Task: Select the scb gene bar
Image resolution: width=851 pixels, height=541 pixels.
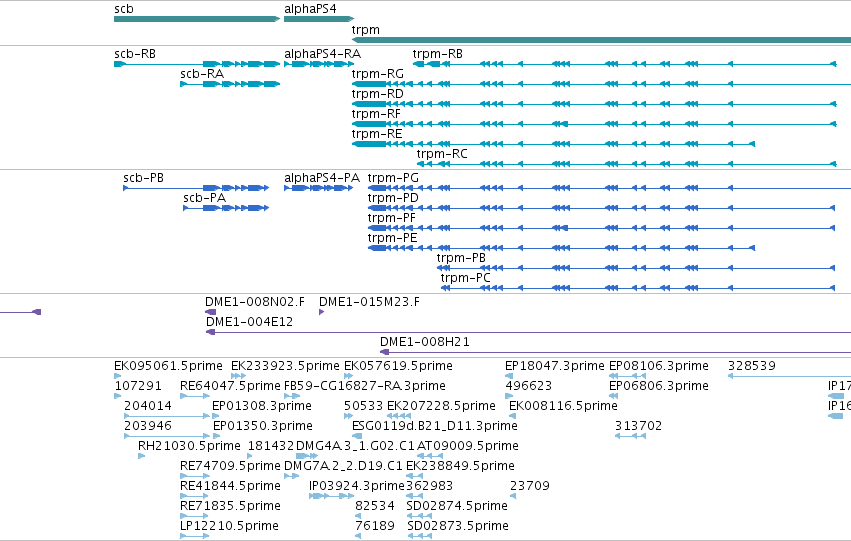Action: click(197, 19)
